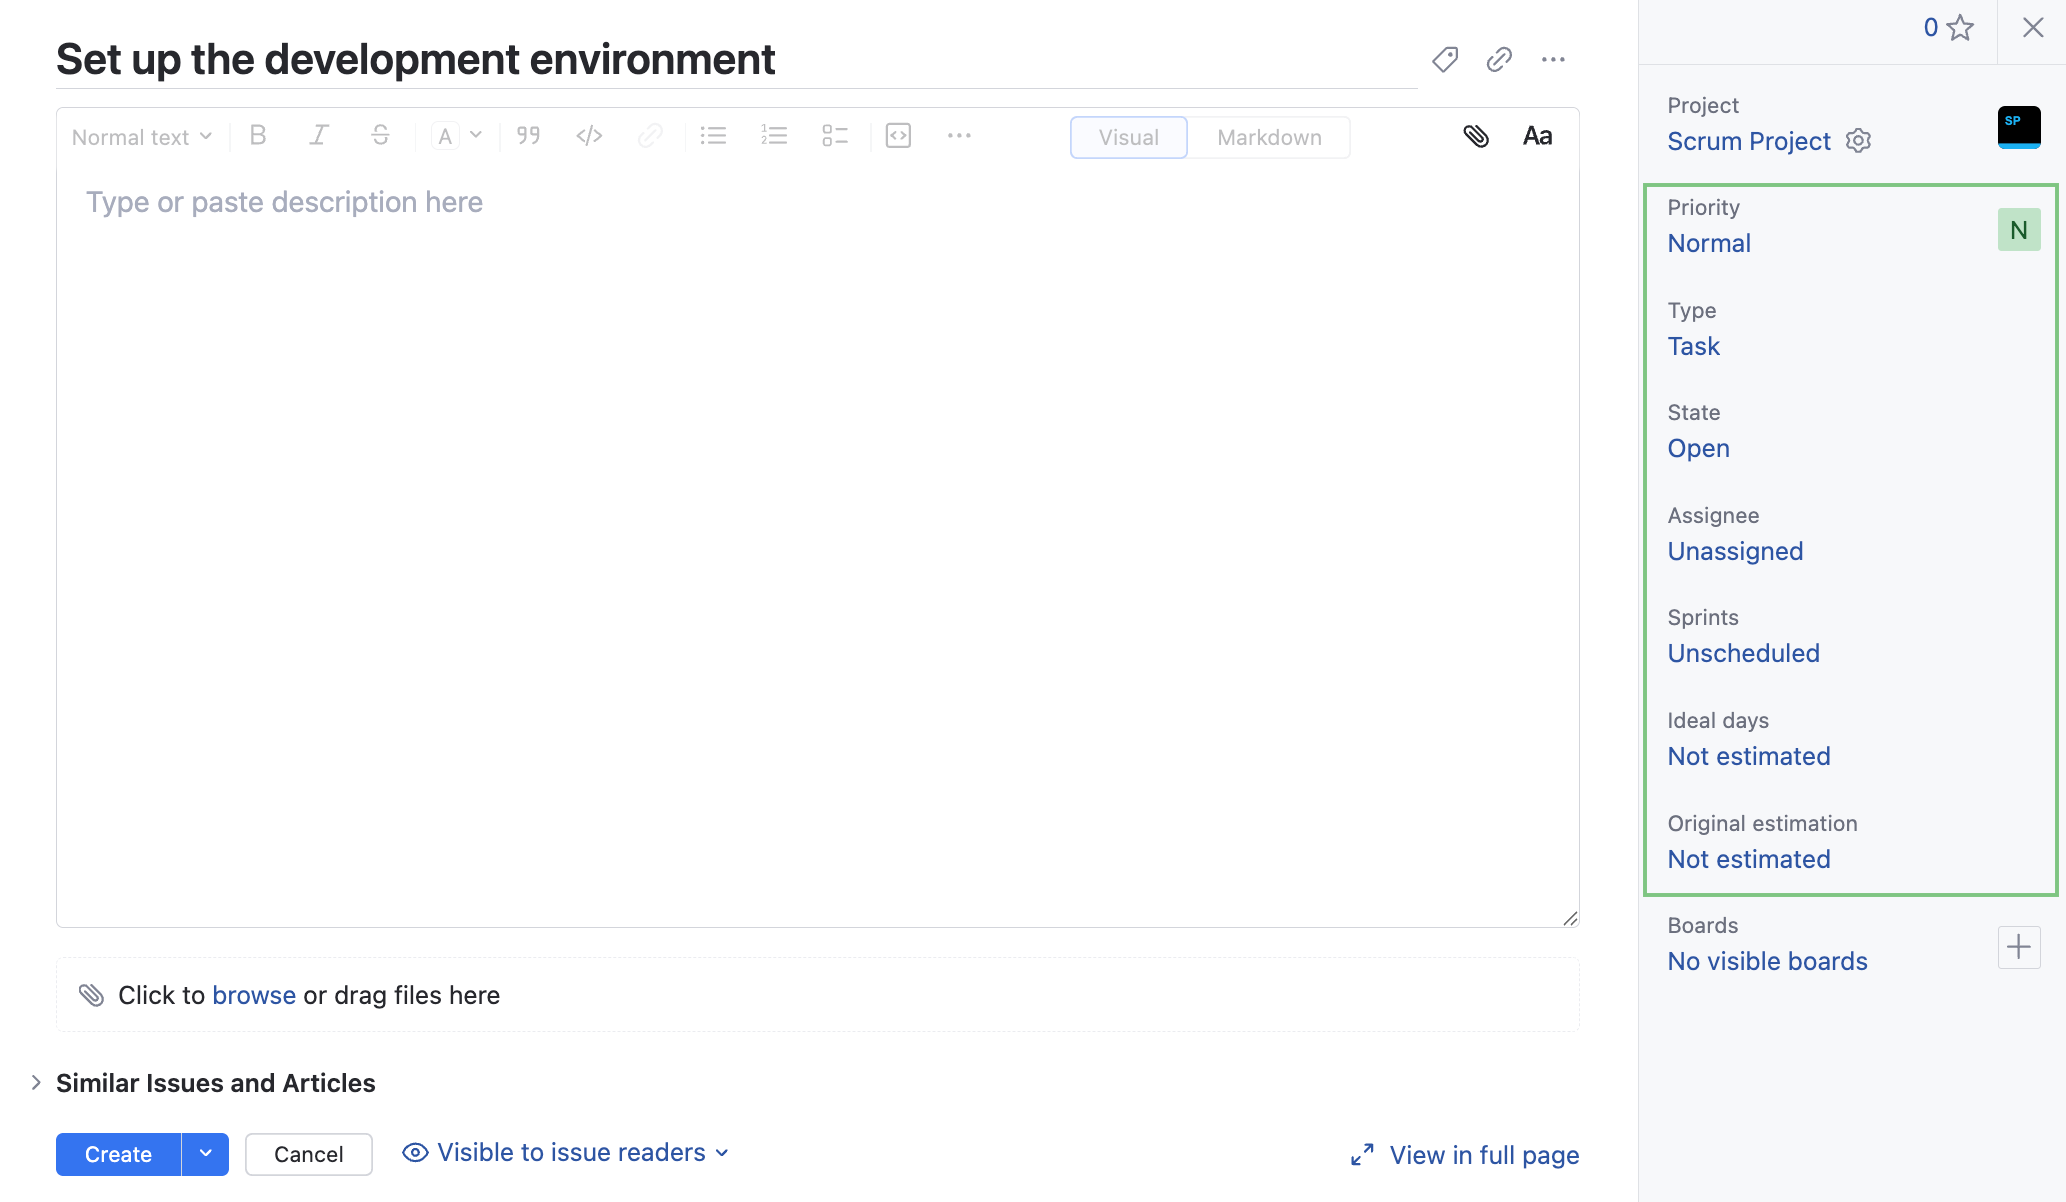
Task: Switch editor to Visual mode
Action: pyautogui.click(x=1128, y=138)
